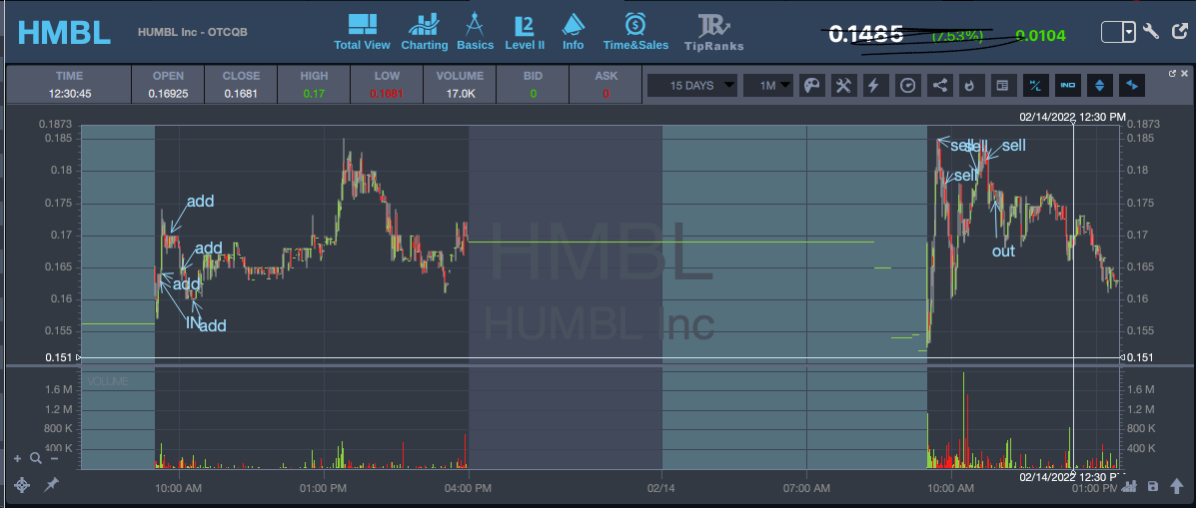Screen dimensions: 1196x508
Task: Click the 'out' chart annotation
Action: click(1003, 251)
